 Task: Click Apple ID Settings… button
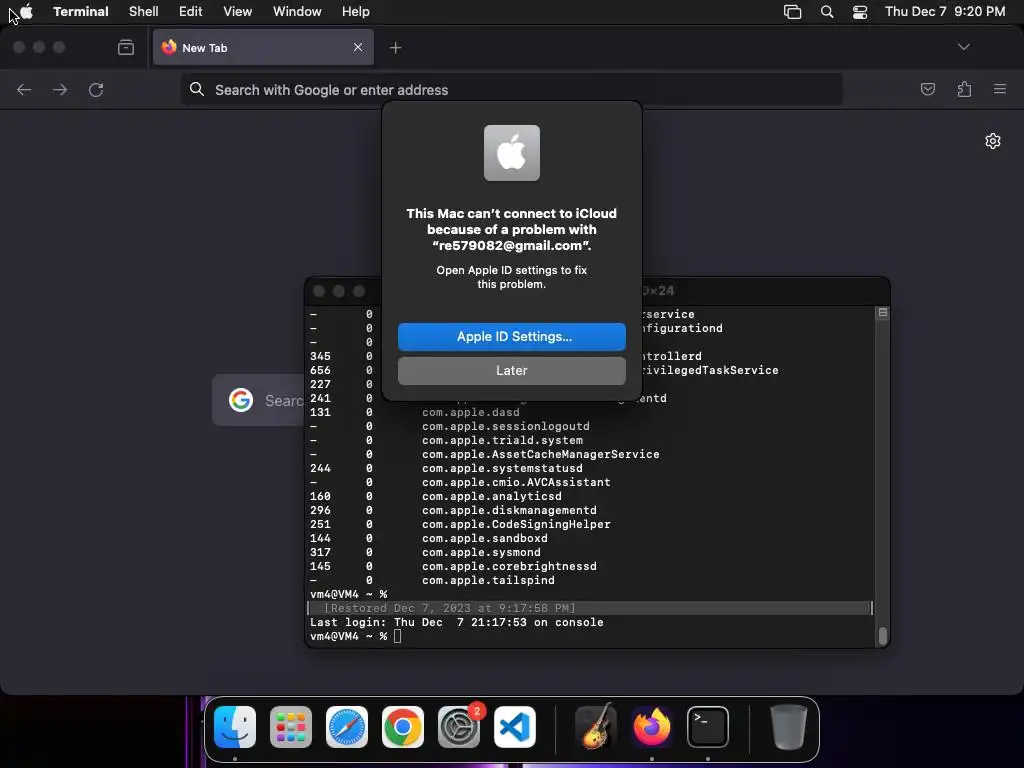(x=511, y=336)
